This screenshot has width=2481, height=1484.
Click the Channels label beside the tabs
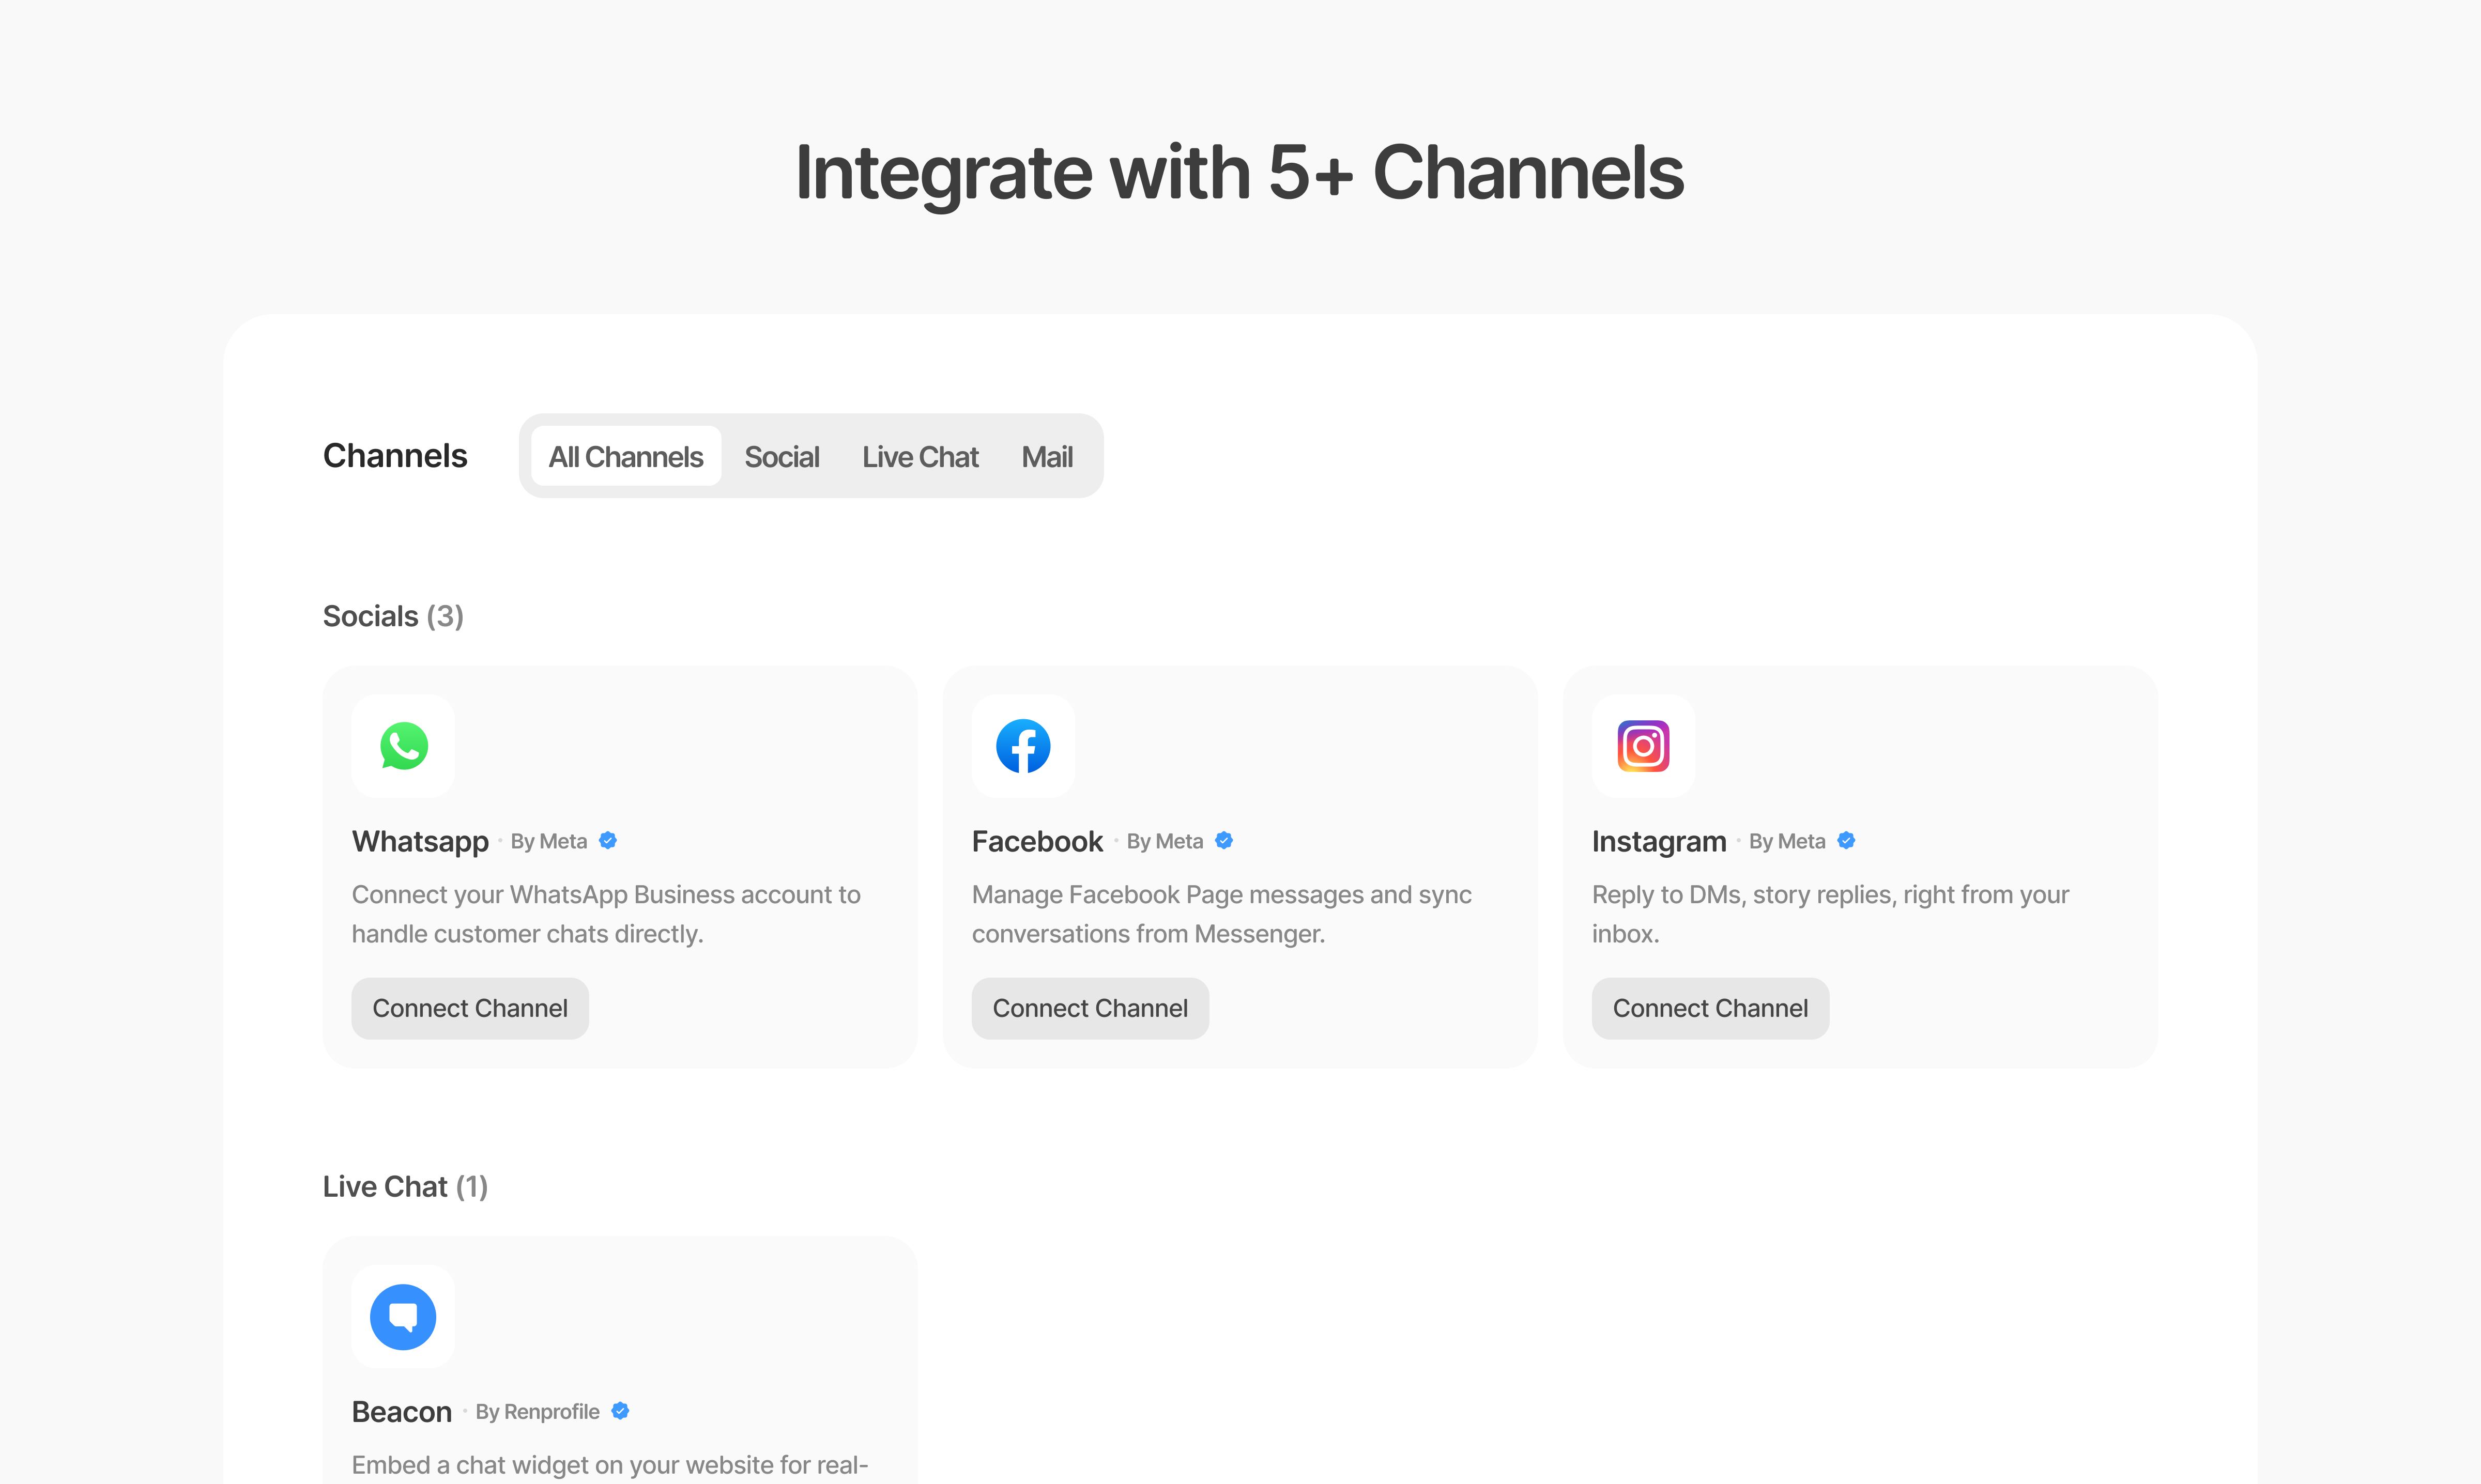point(395,456)
